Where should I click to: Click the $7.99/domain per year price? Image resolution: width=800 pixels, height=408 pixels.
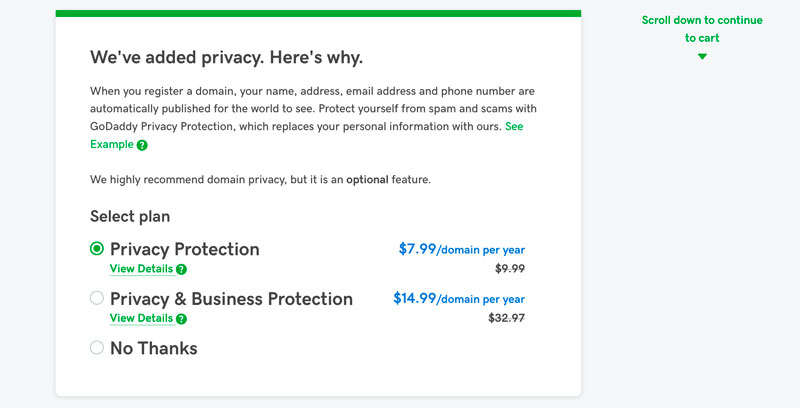tap(461, 249)
